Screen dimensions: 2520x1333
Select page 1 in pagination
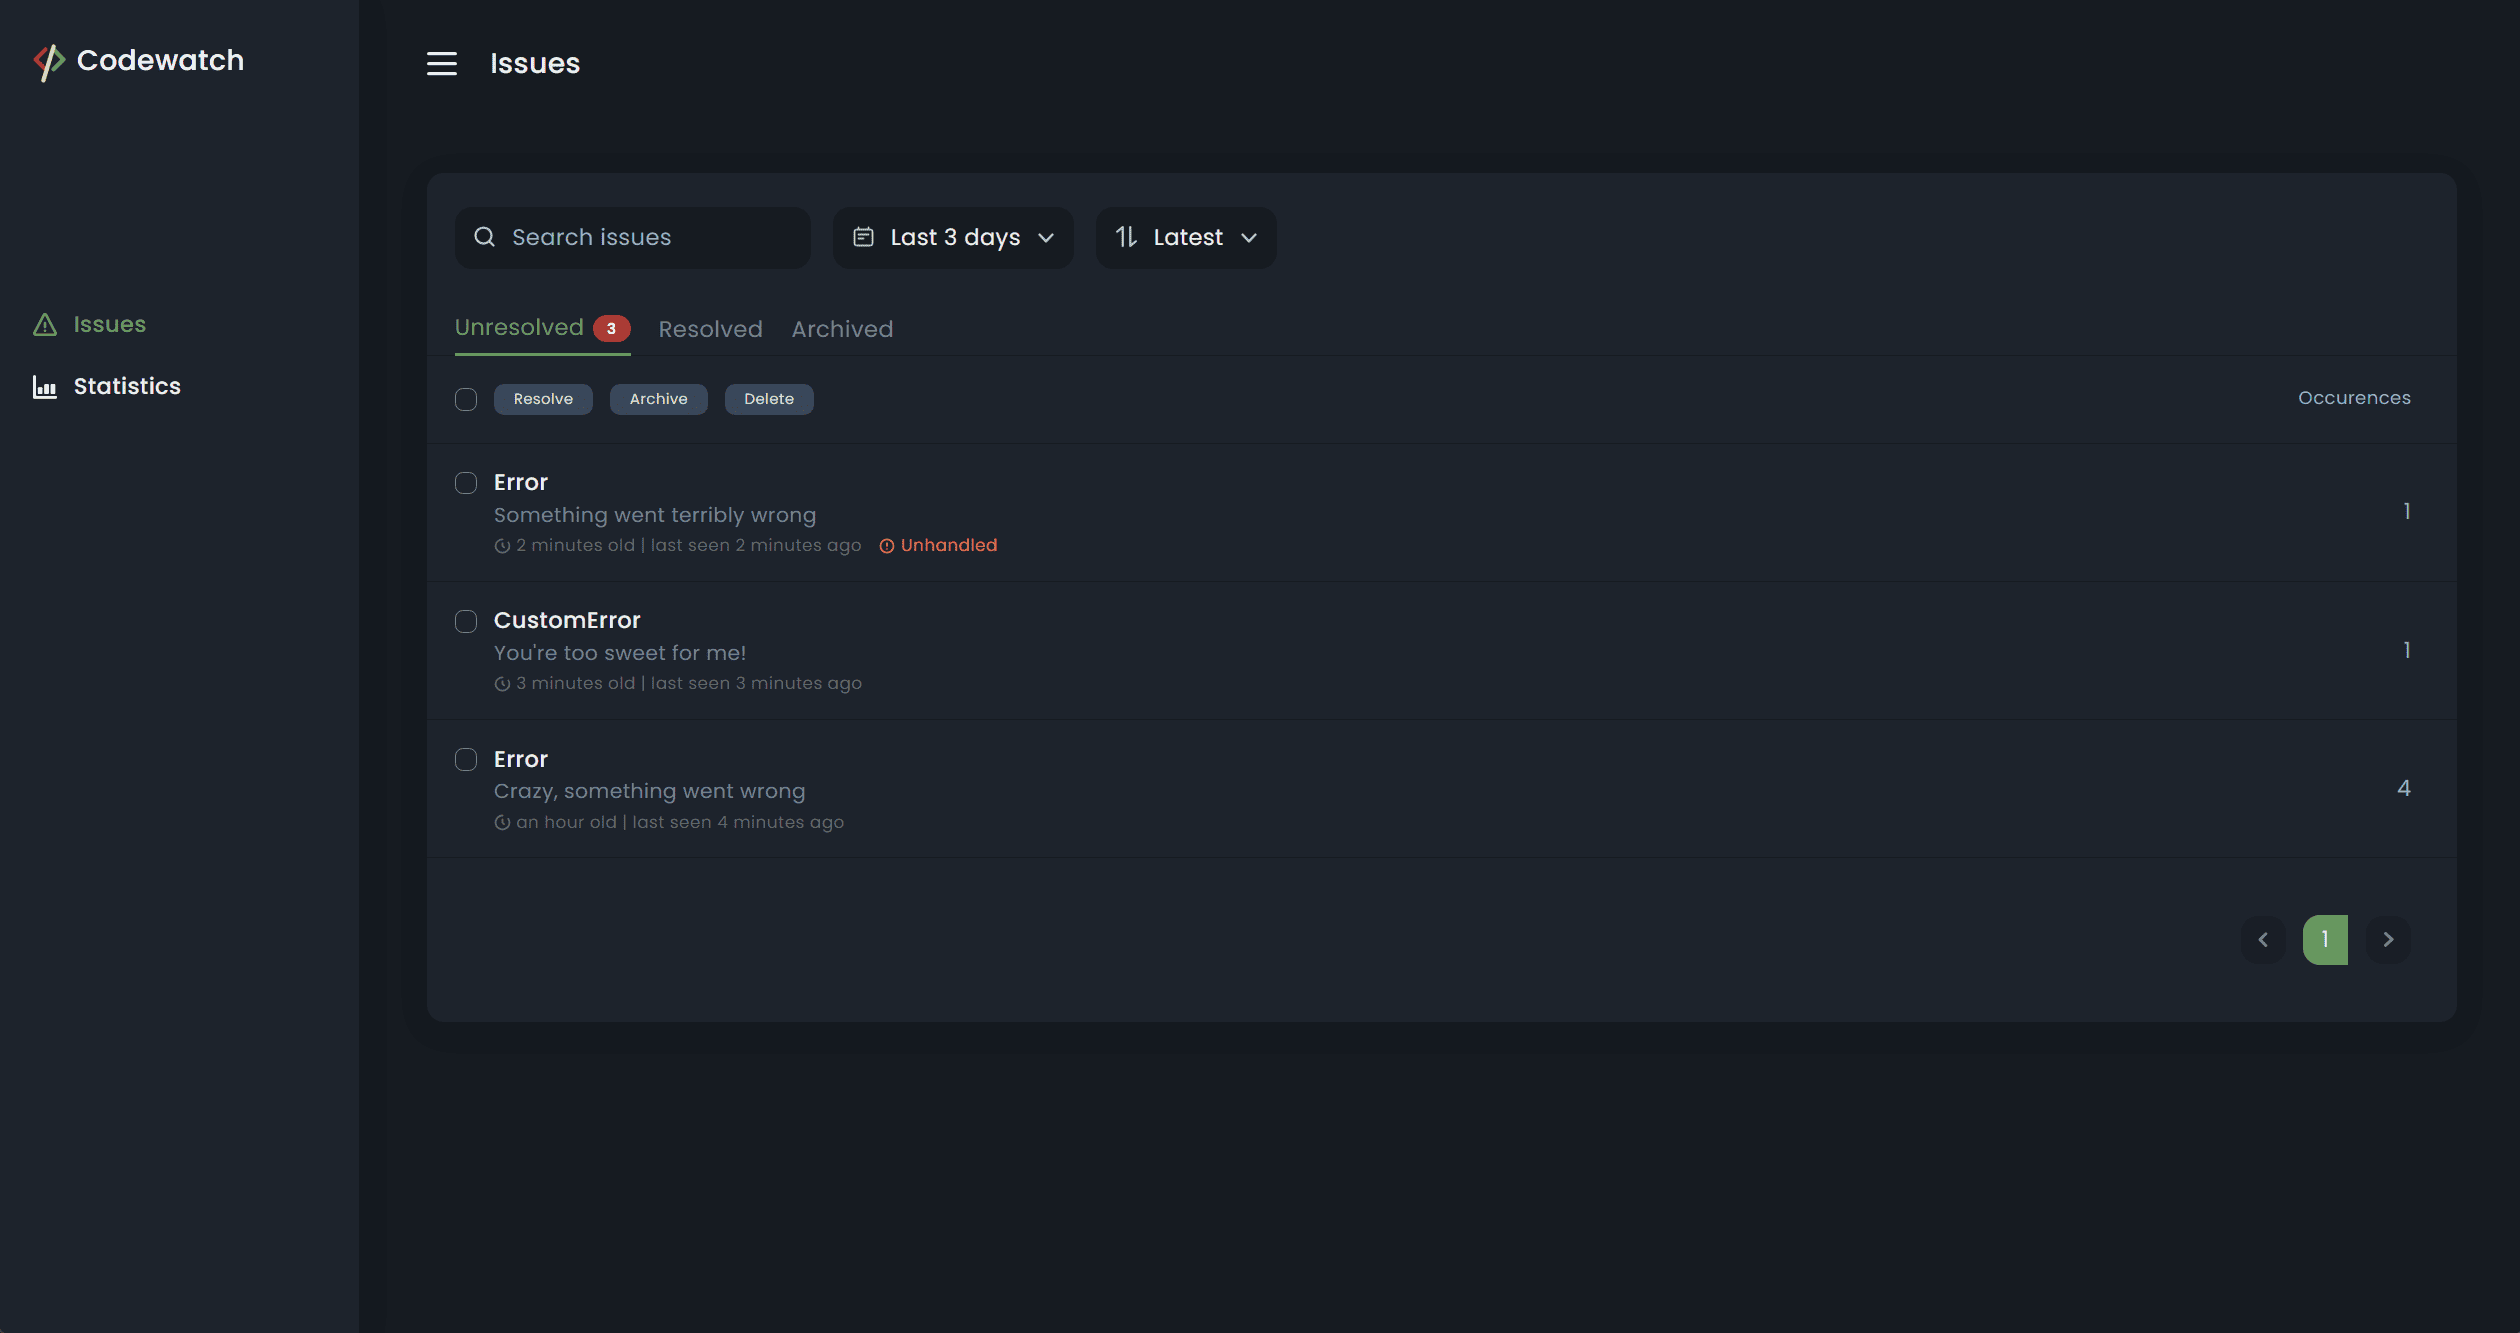(2325, 940)
